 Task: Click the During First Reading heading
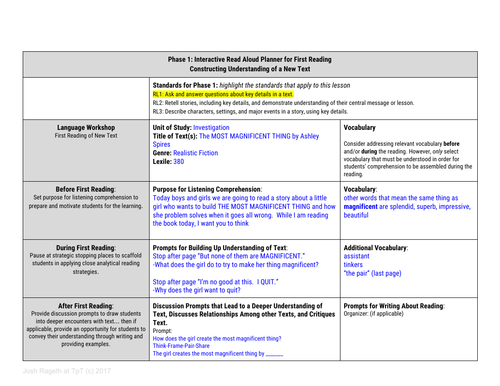point(86,248)
